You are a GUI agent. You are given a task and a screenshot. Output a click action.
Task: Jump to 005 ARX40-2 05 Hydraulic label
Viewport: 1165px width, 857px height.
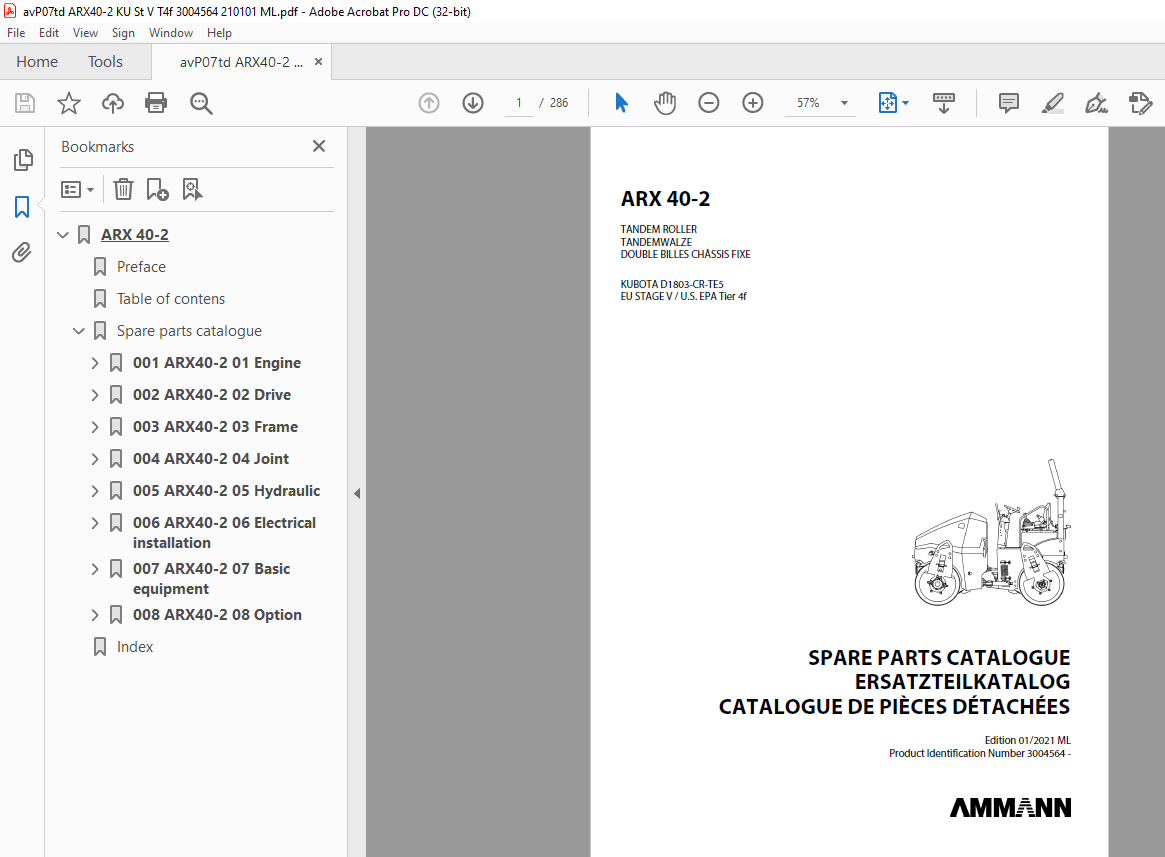[x=227, y=491]
